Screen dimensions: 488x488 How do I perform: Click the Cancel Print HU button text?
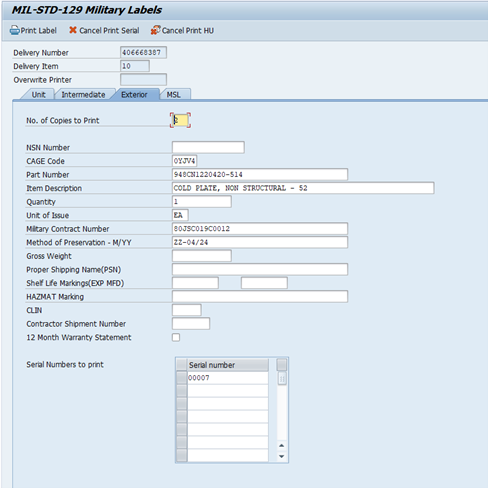tap(188, 31)
